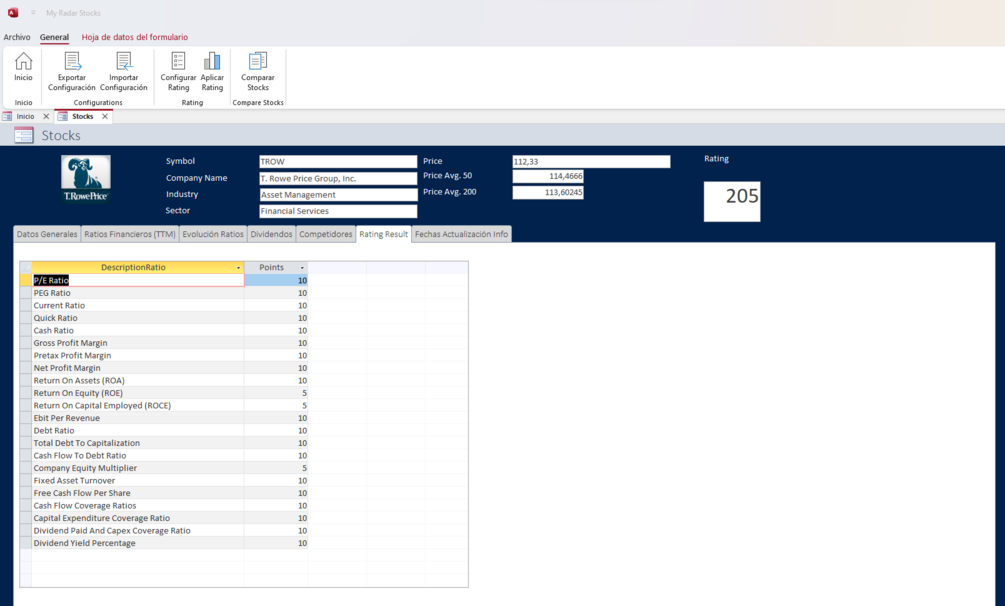Select the Return On Assets (ROA) cell
This screenshot has width=1005, height=606.
click(138, 380)
